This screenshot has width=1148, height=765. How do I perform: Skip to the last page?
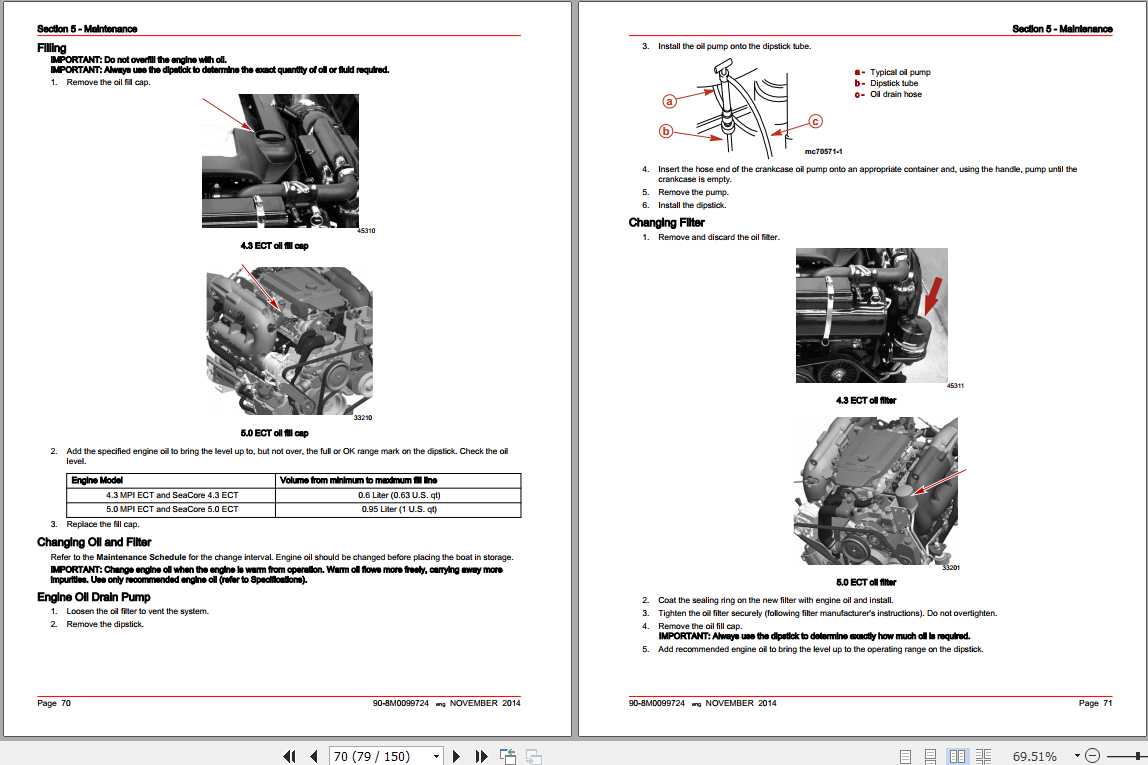pos(481,756)
